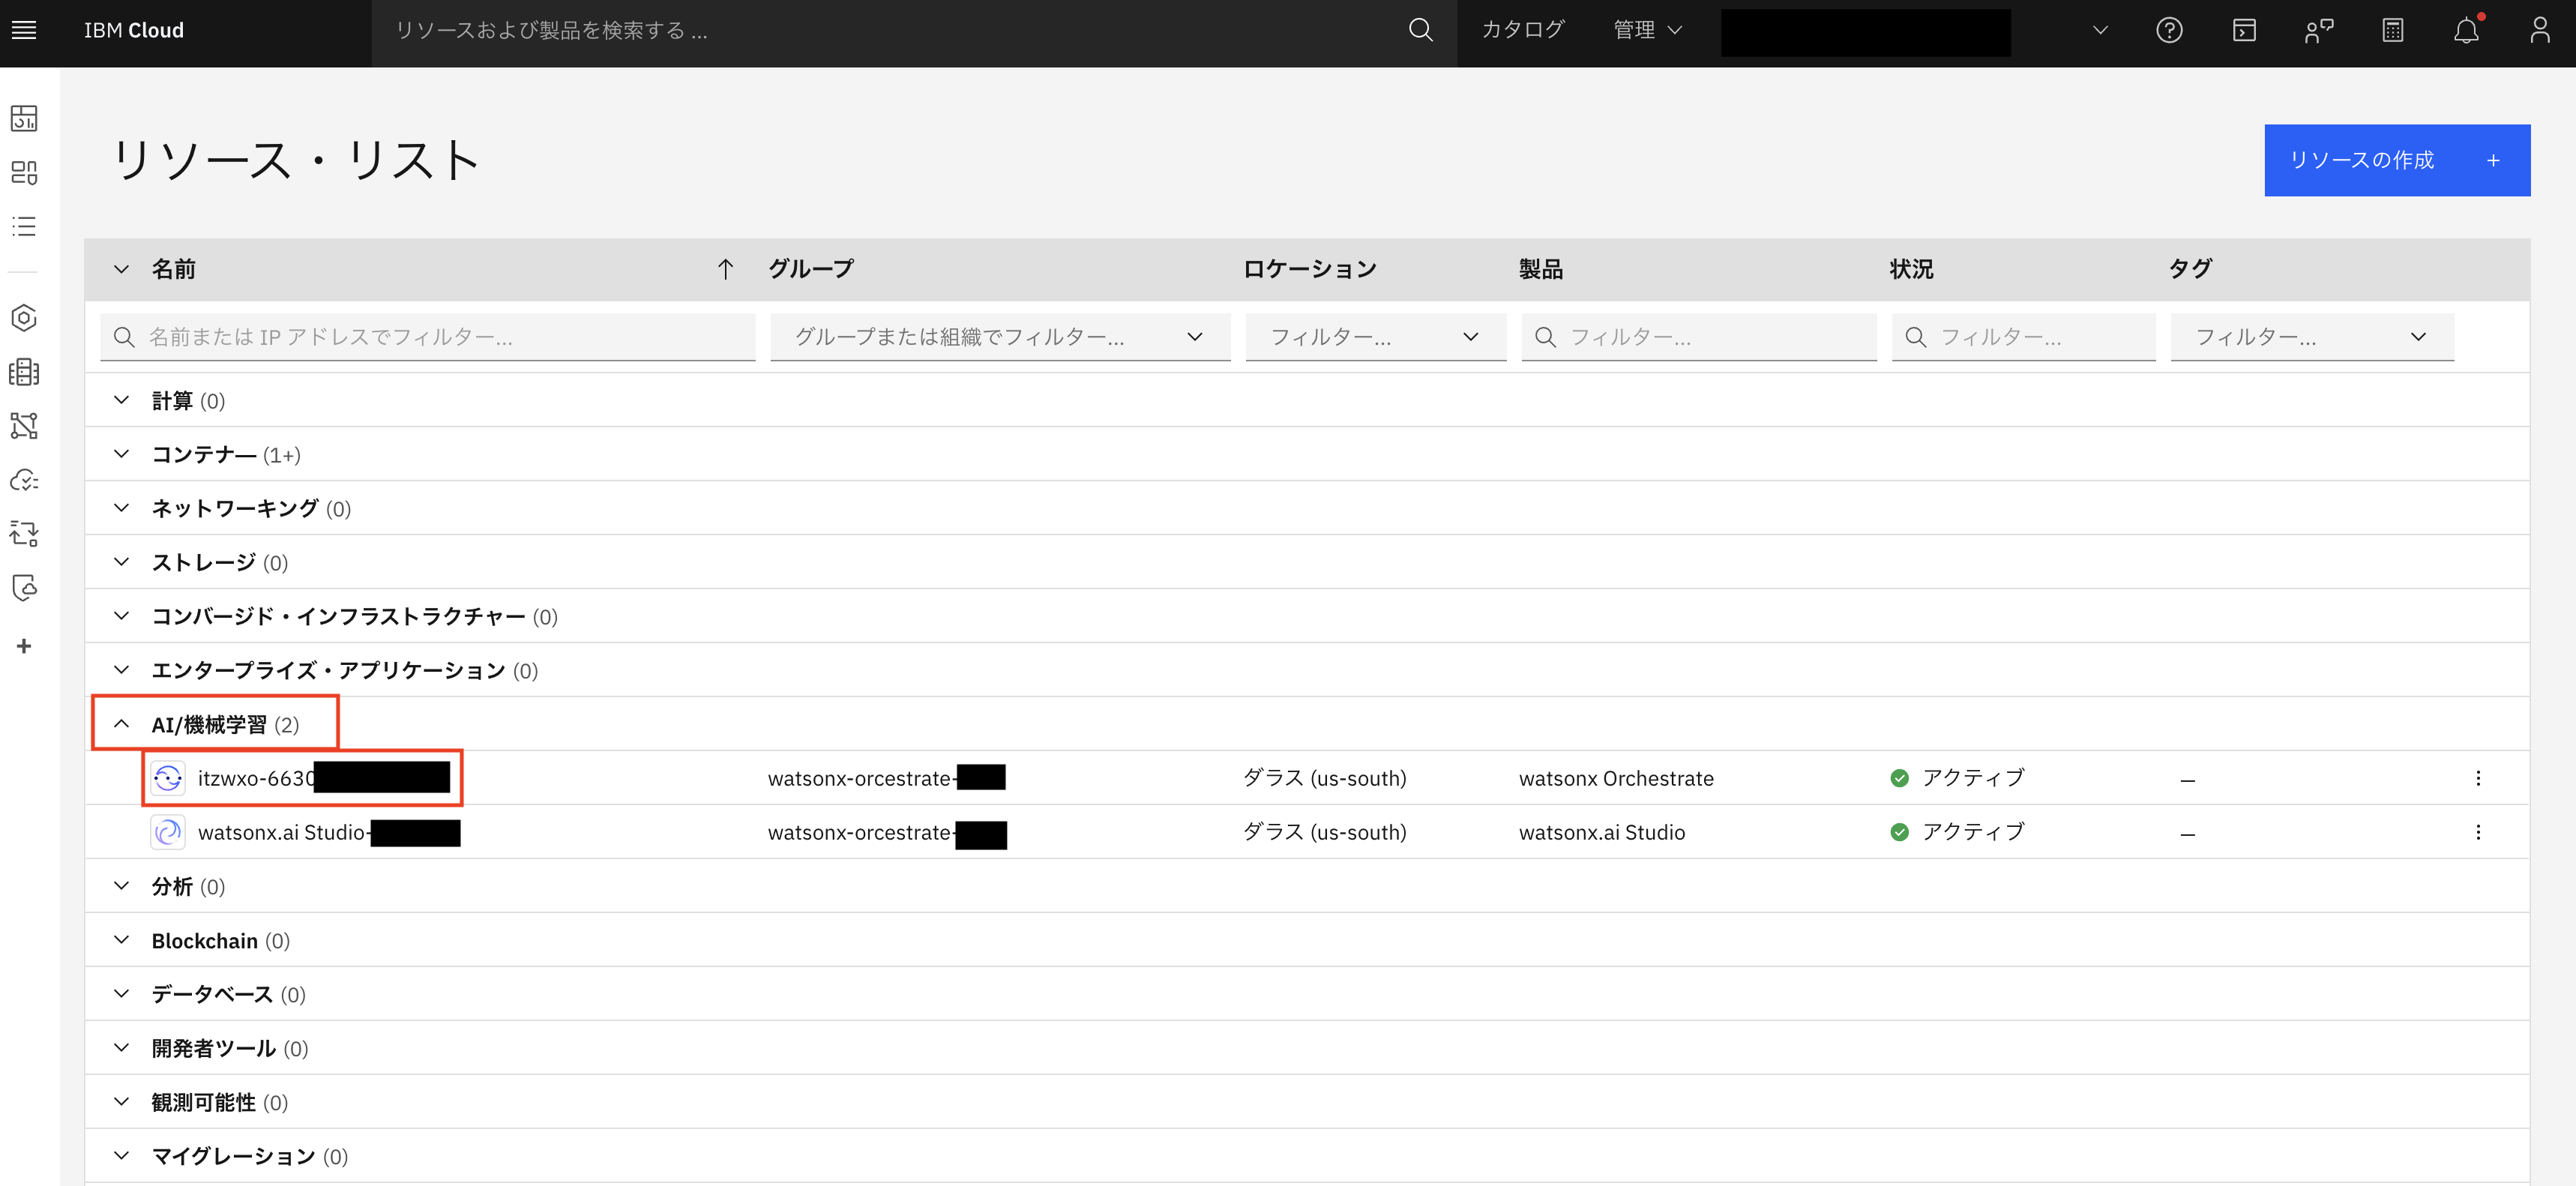Image resolution: width=2576 pixels, height=1186 pixels.
Task: Open the dashboard icon in left sidebar
Action: 24,118
